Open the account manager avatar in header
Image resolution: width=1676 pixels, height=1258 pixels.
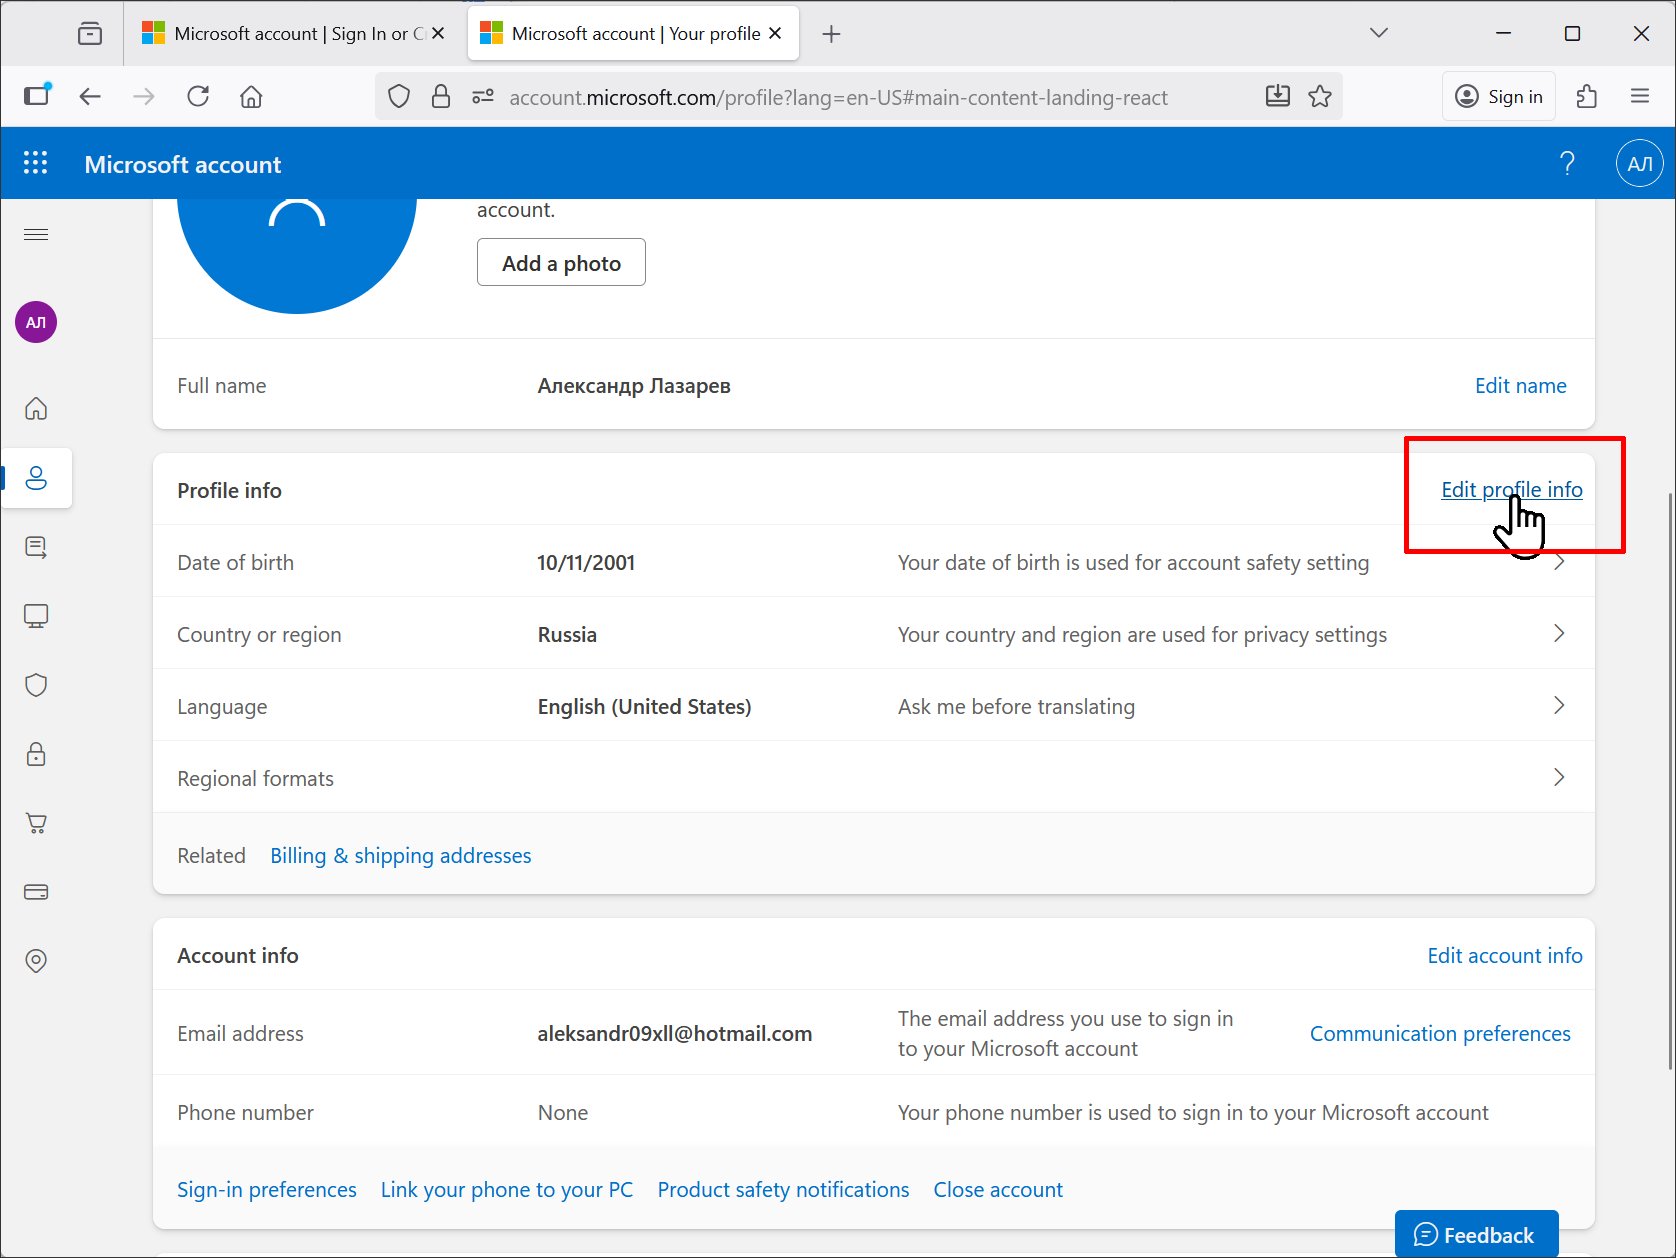point(1640,163)
